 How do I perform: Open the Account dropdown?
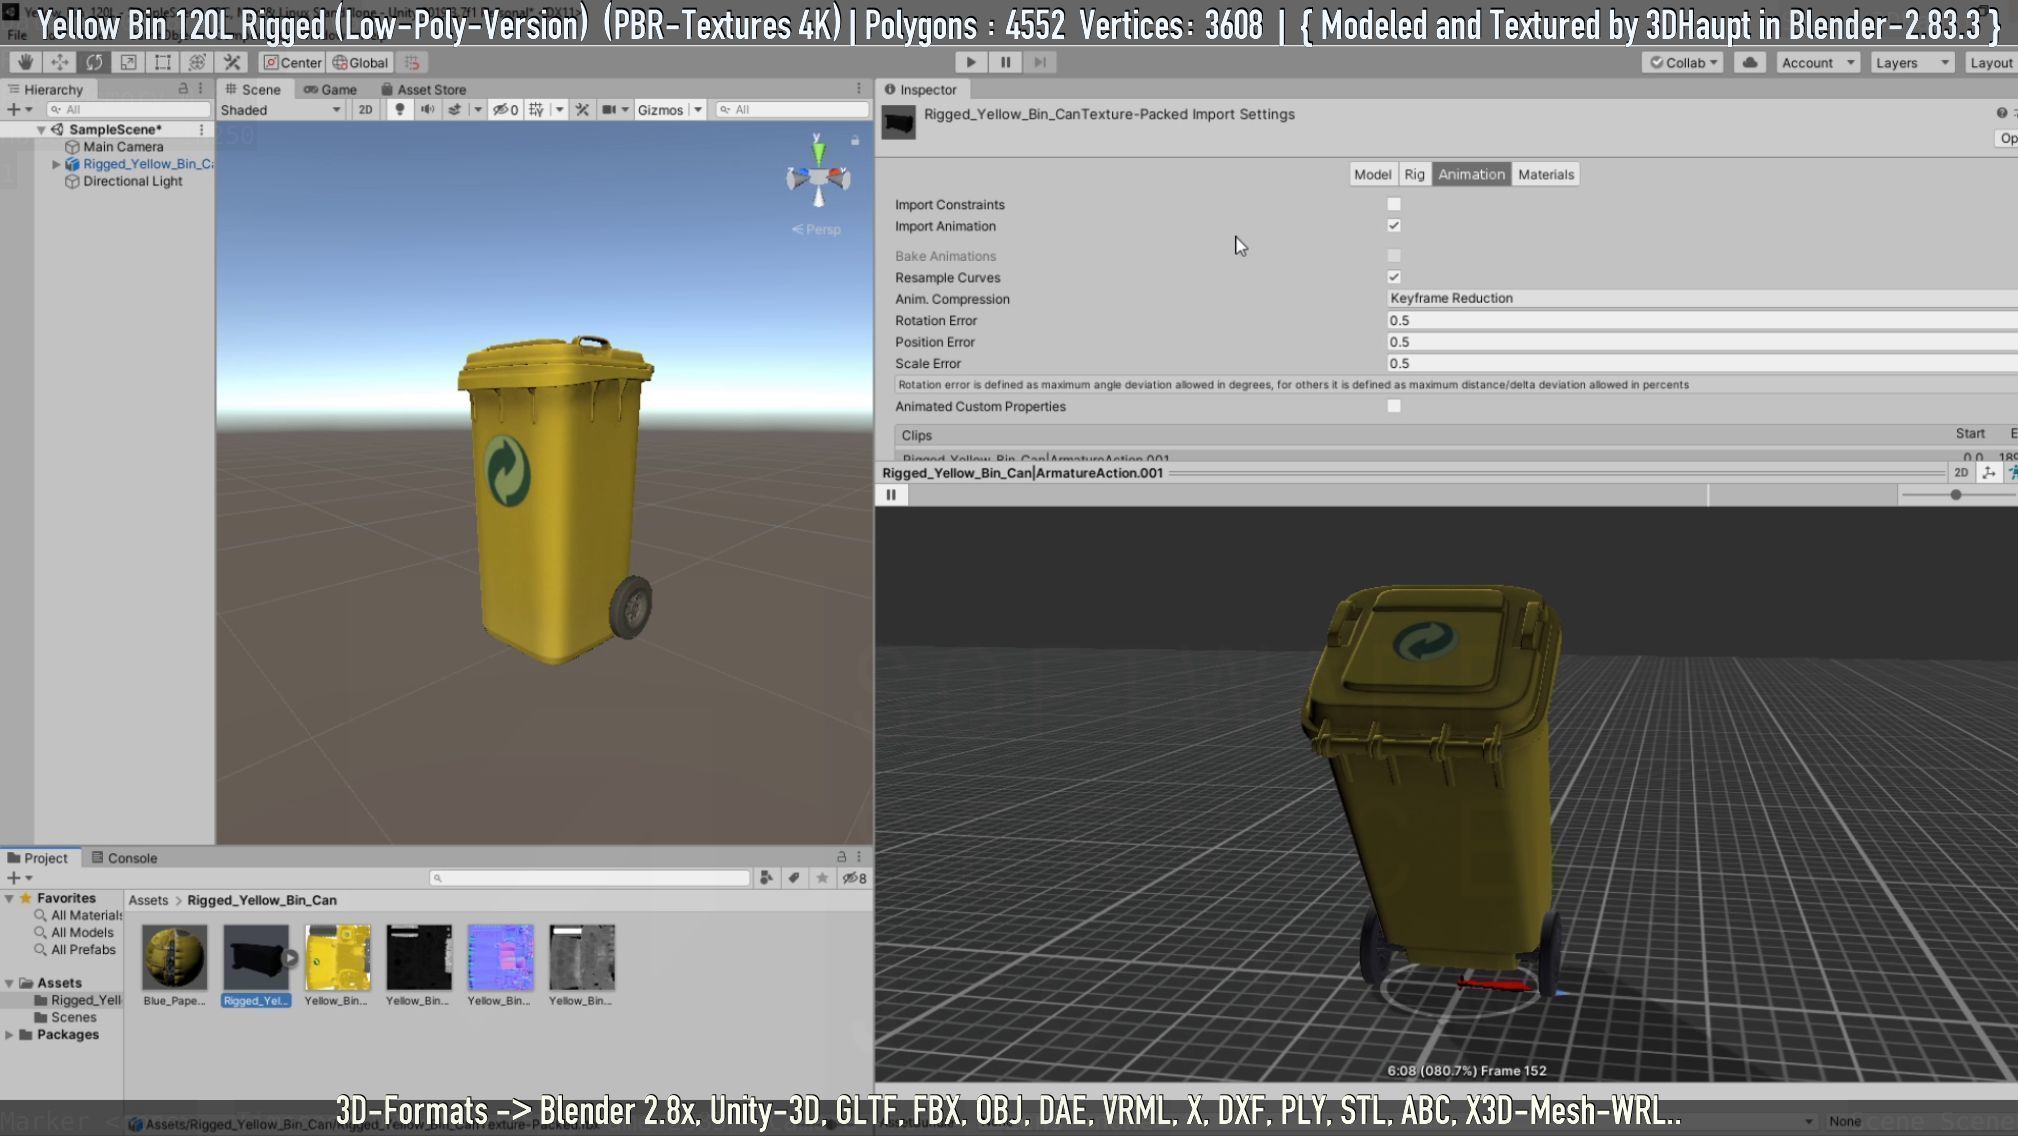pyautogui.click(x=1817, y=62)
